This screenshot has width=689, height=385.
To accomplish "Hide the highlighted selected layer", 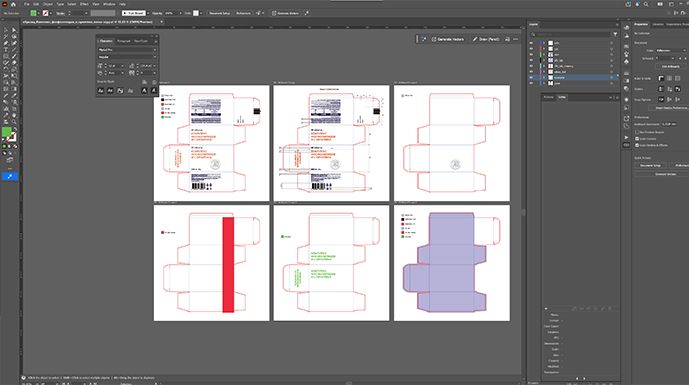I will [x=531, y=77].
